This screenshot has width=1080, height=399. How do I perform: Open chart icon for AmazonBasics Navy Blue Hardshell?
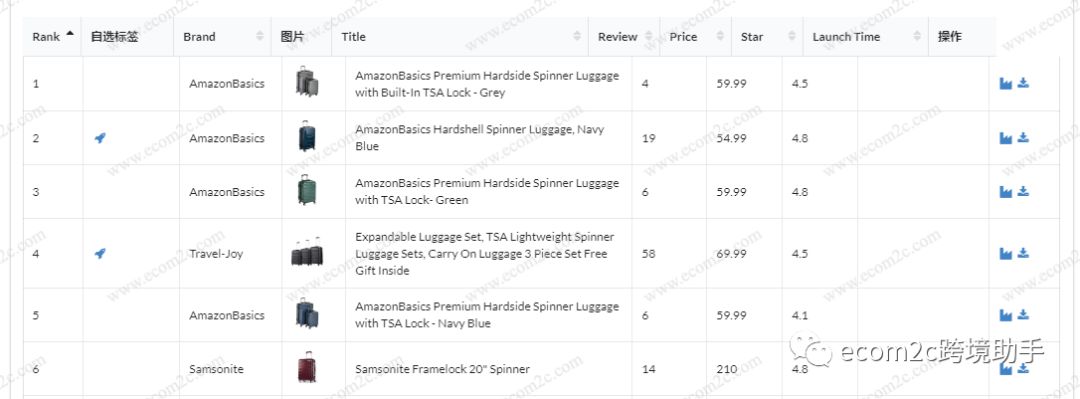[1006, 138]
